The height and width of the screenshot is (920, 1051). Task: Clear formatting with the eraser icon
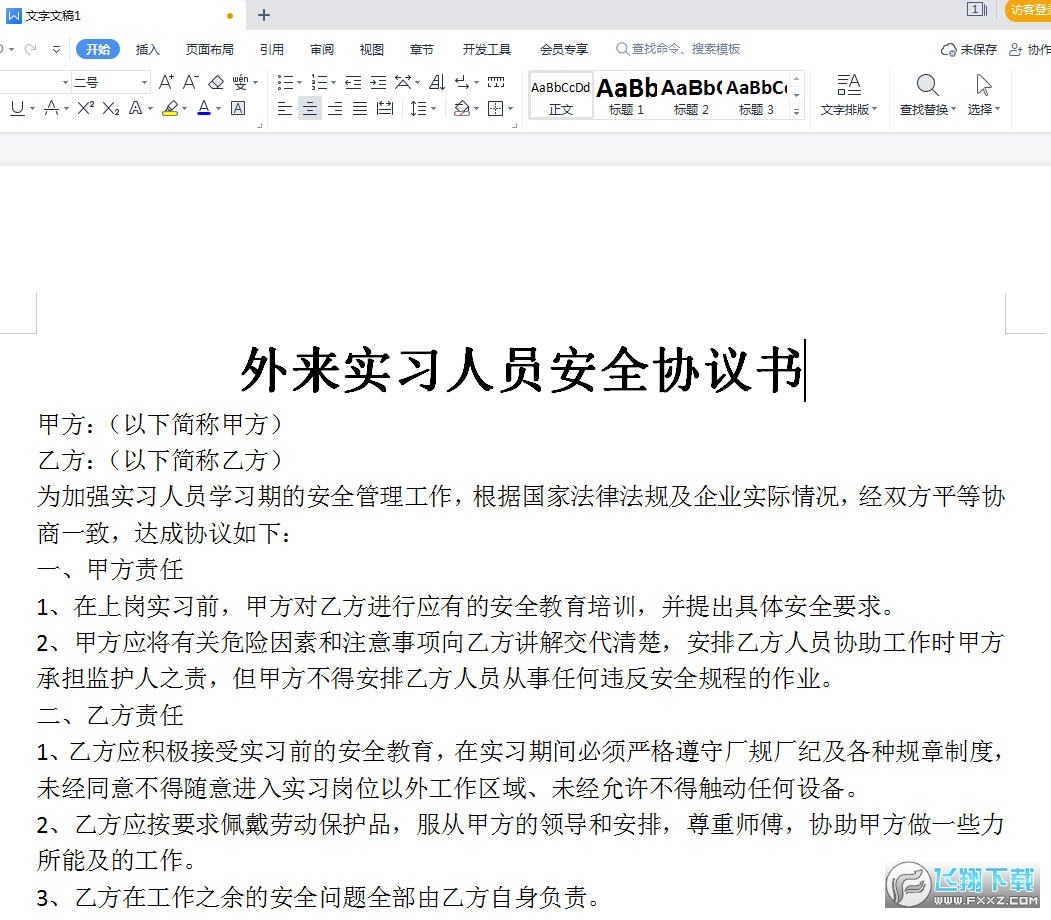[216, 82]
